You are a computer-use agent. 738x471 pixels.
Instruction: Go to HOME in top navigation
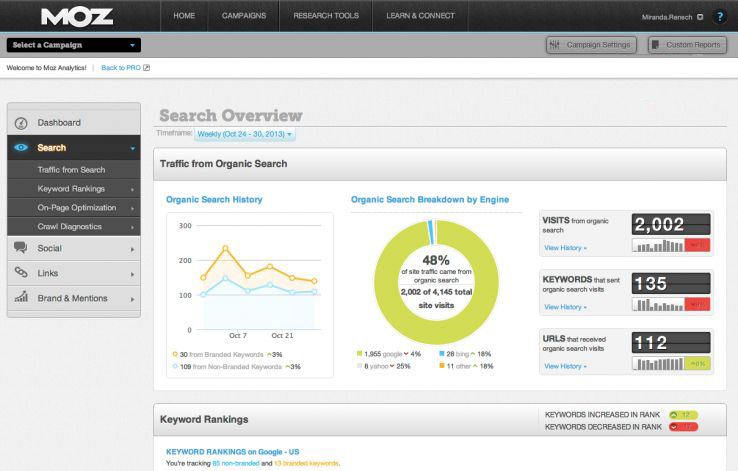pos(184,16)
